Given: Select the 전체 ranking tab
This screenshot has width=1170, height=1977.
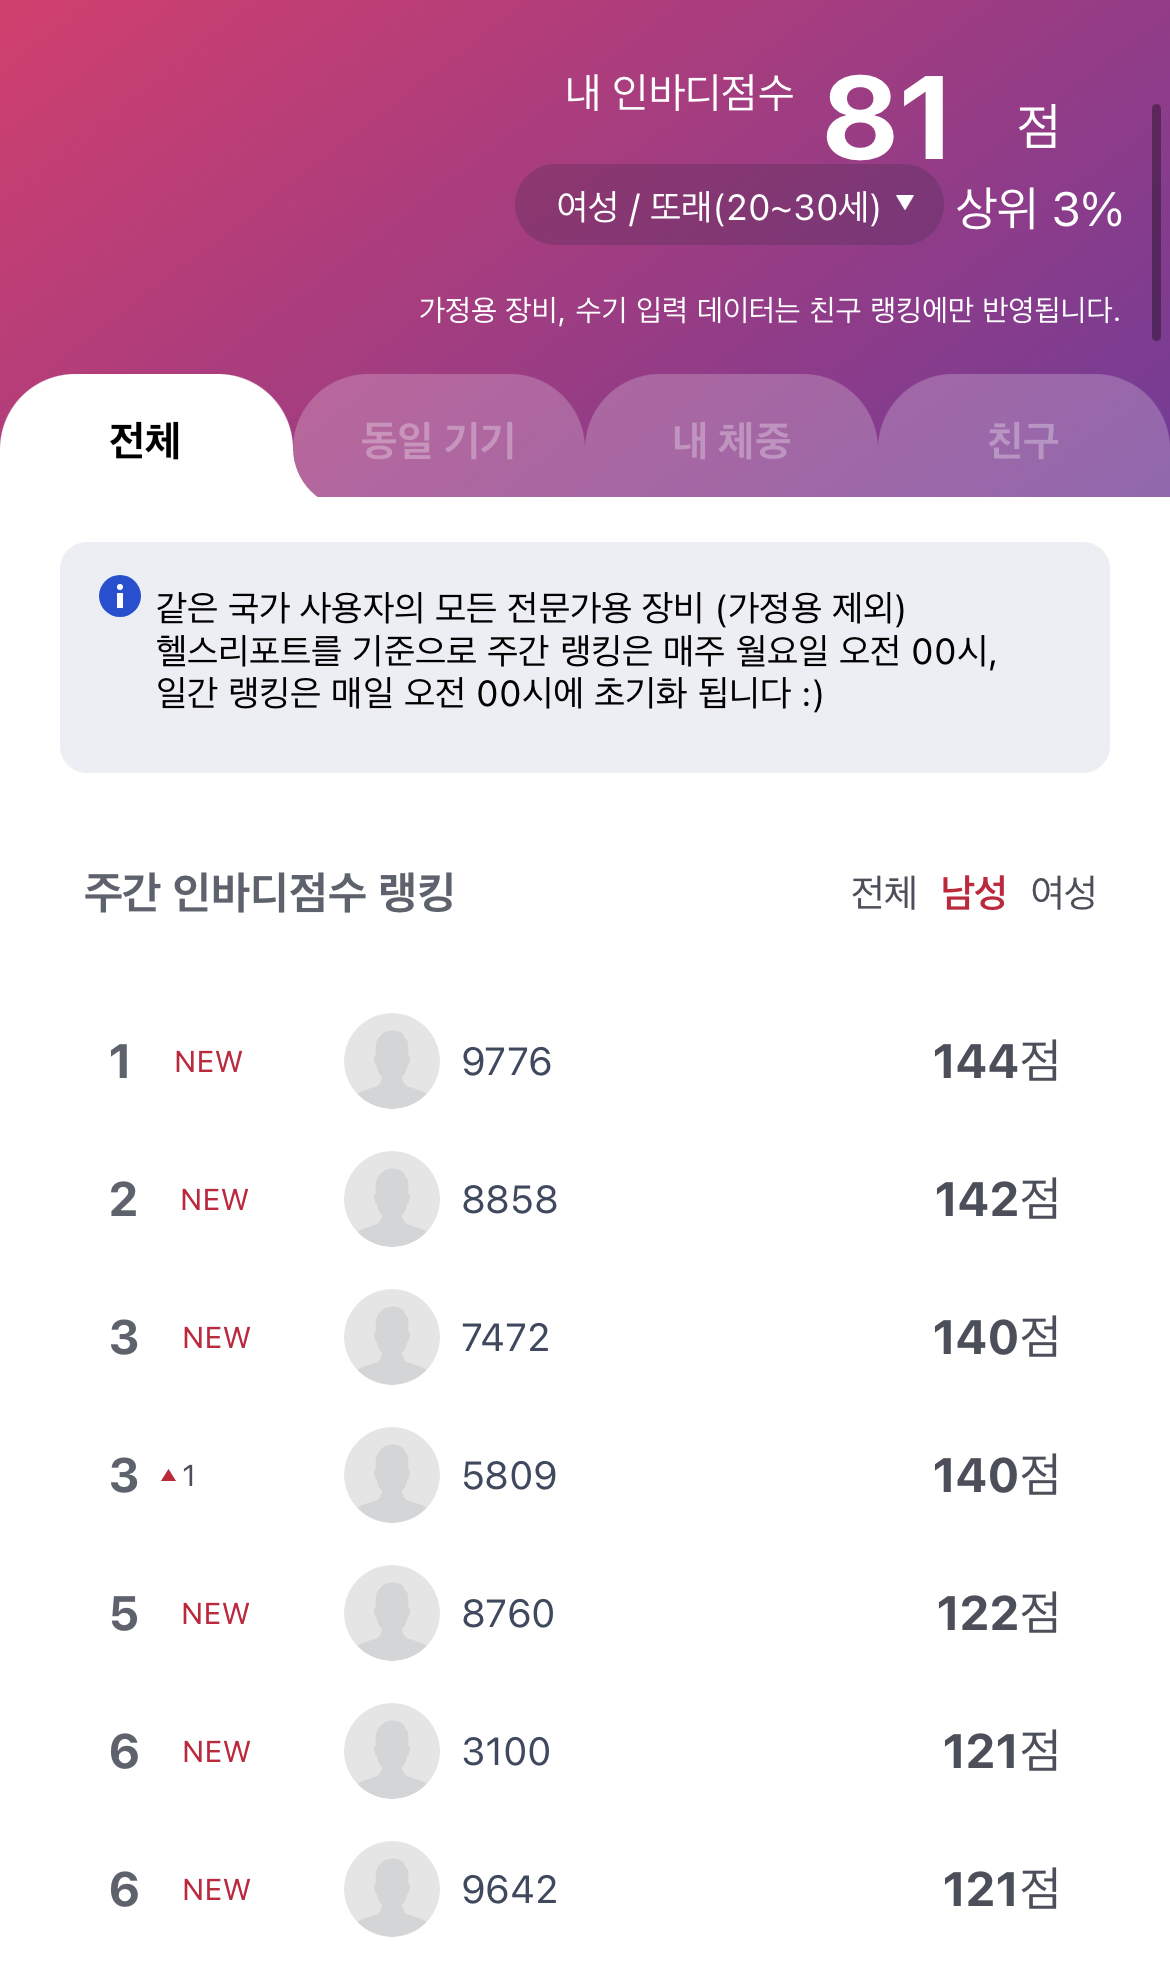Looking at the screenshot, I should click(145, 440).
